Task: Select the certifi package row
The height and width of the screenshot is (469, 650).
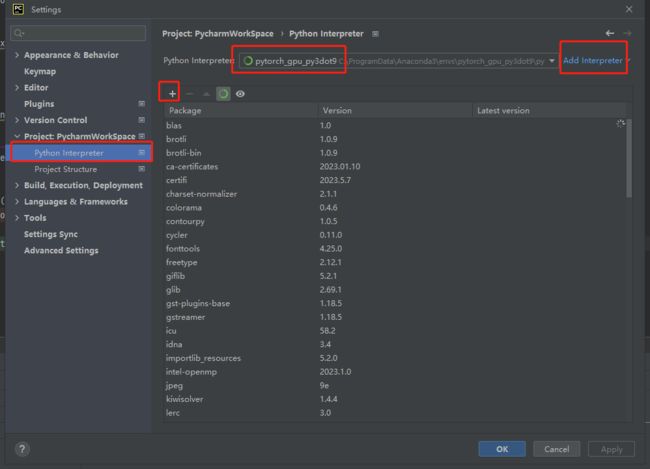Action: [x=395, y=180]
